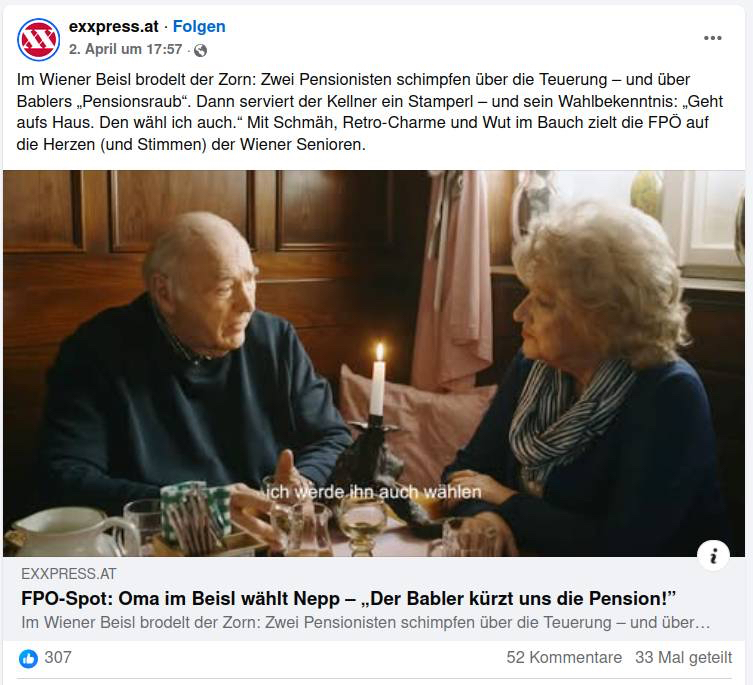Click the blue thumbs-up reaction icon
Screen dimensions: 753x685
click(28, 658)
